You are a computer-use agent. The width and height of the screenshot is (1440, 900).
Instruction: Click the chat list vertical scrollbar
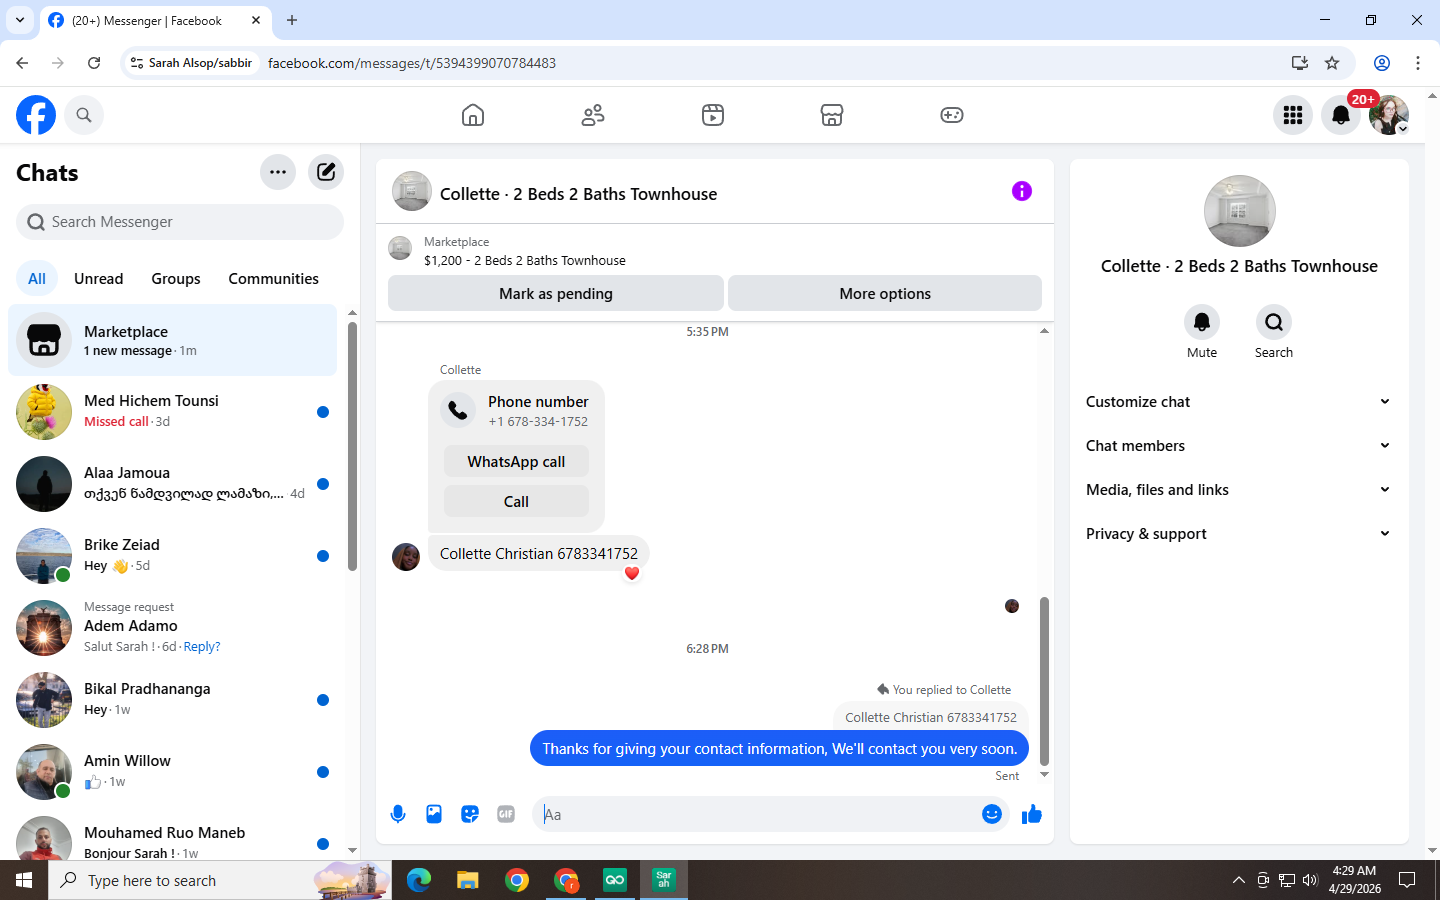[352, 447]
